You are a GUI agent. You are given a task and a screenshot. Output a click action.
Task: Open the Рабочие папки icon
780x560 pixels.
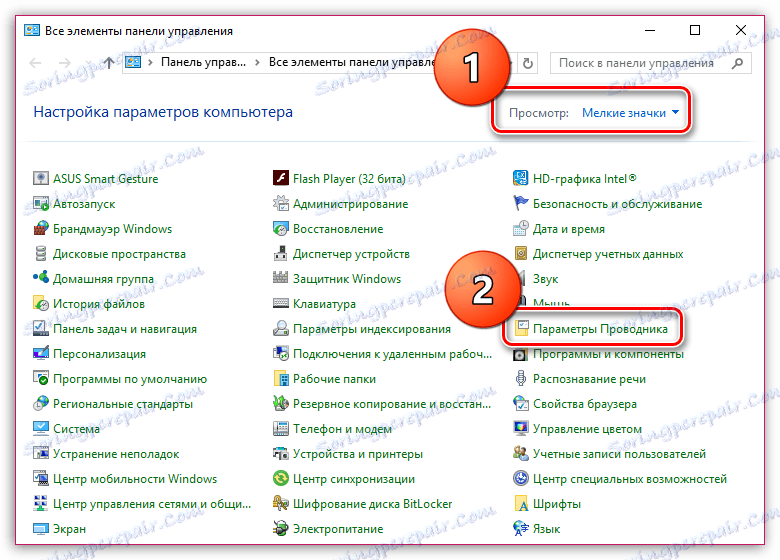[x=281, y=378]
